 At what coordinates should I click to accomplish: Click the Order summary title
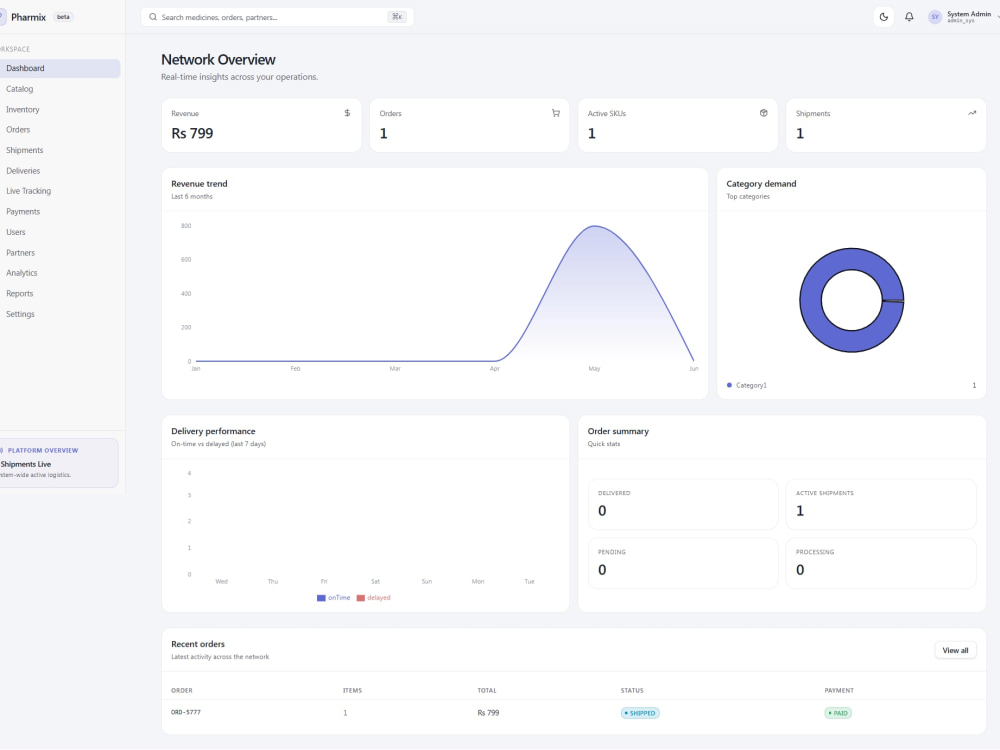coord(618,431)
